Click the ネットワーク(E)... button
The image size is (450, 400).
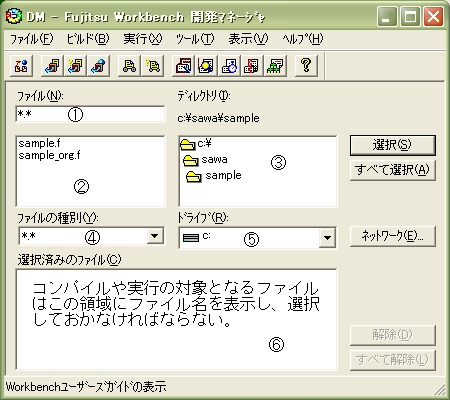tap(393, 236)
